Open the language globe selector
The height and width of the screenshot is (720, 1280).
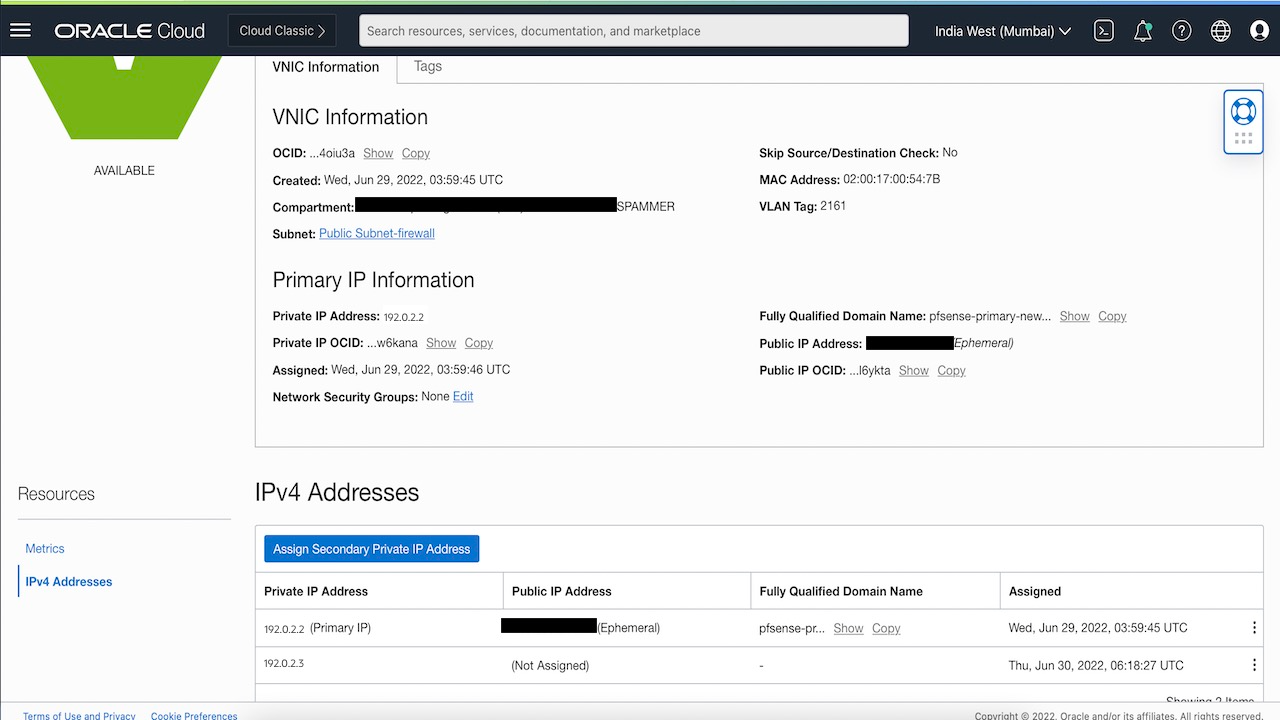(x=1220, y=30)
